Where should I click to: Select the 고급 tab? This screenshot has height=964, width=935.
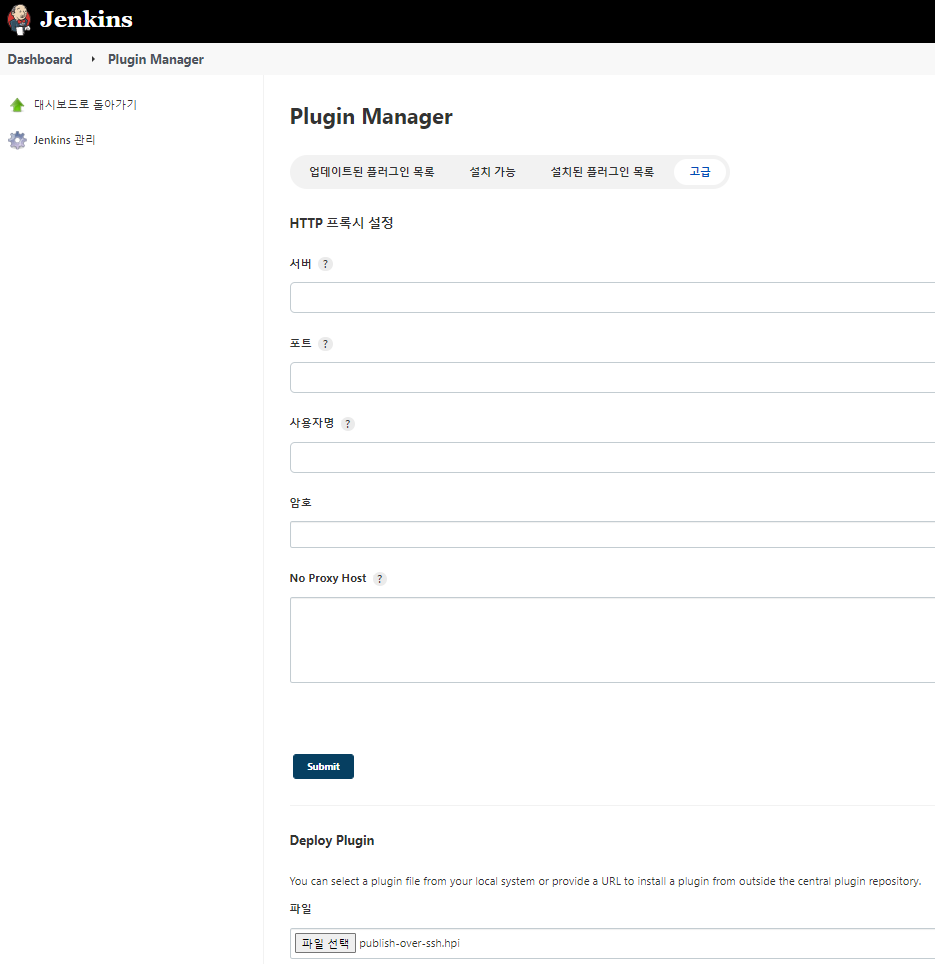click(x=700, y=172)
